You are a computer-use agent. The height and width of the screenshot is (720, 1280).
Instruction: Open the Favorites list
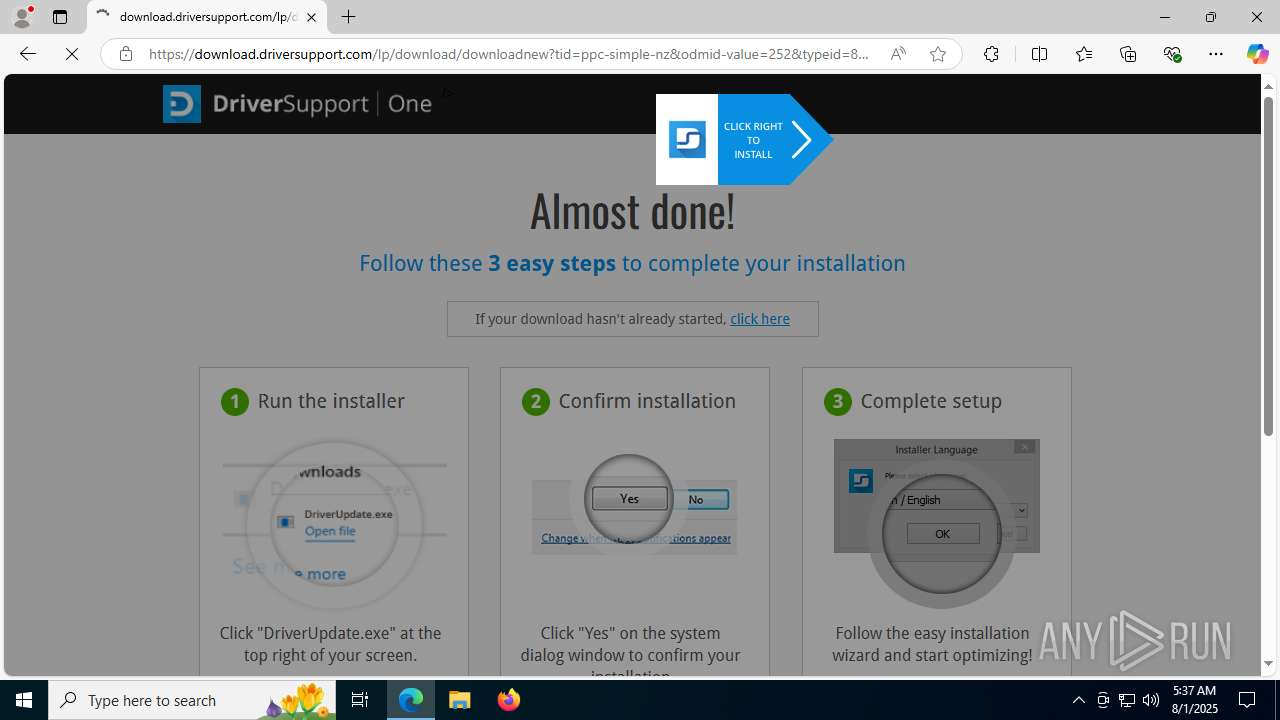click(x=1083, y=54)
